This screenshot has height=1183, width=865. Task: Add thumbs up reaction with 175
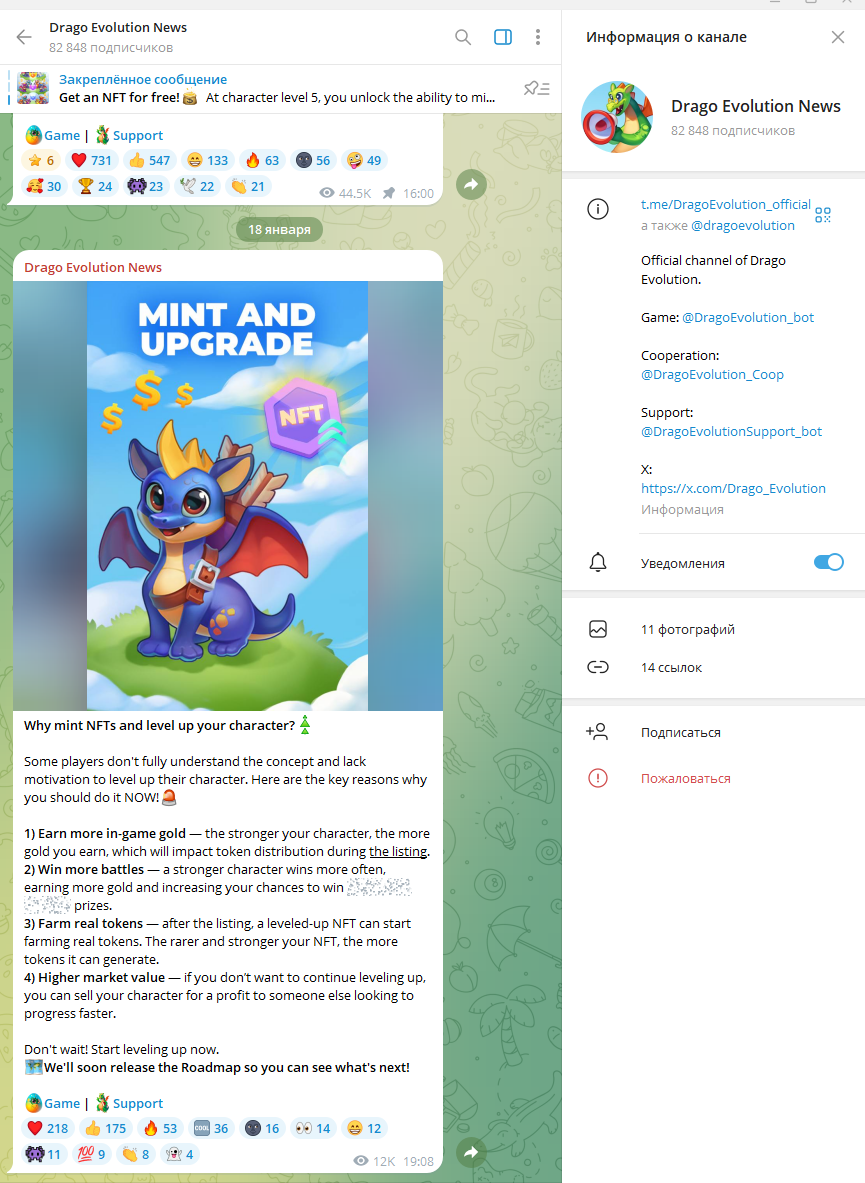click(105, 1128)
